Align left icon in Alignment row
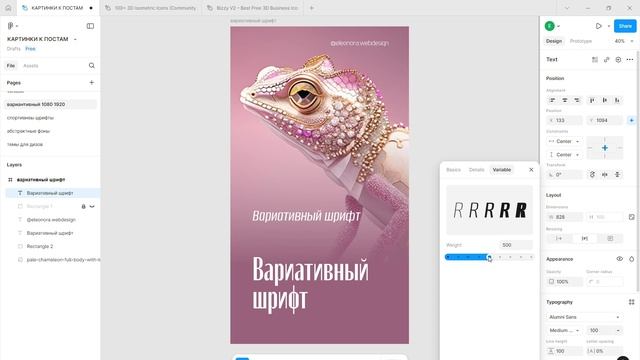 pyautogui.click(x=553, y=100)
